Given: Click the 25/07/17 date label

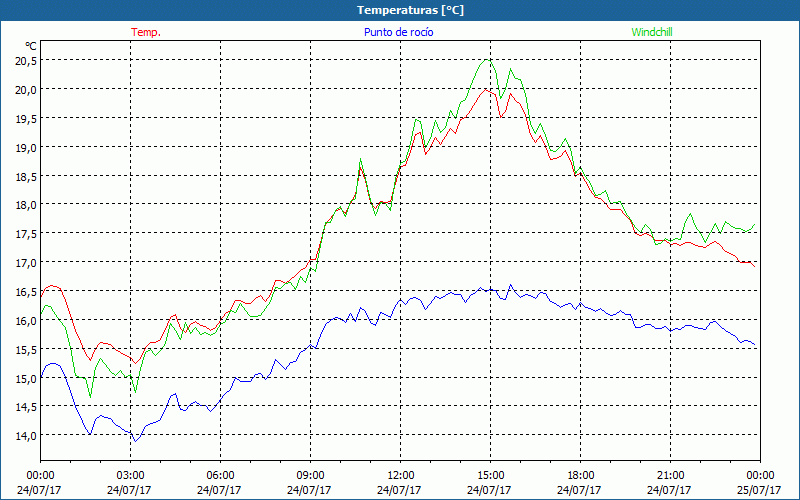Looking at the screenshot, I should tap(760, 490).
